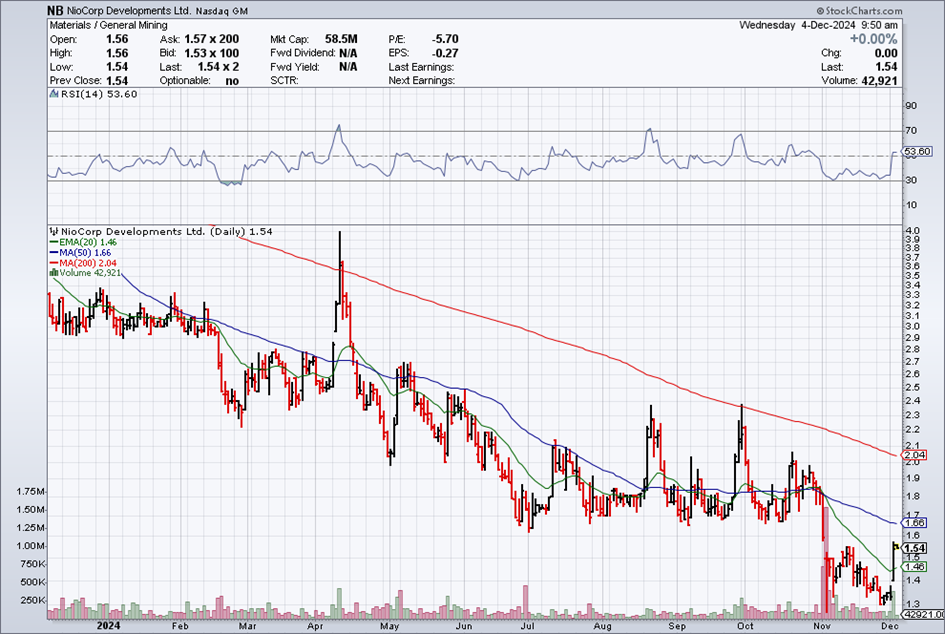Image resolution: width=945 pixels, height=634 pixels.
Task: Click the 250K label on the volume axis
Action: point(34,600)
